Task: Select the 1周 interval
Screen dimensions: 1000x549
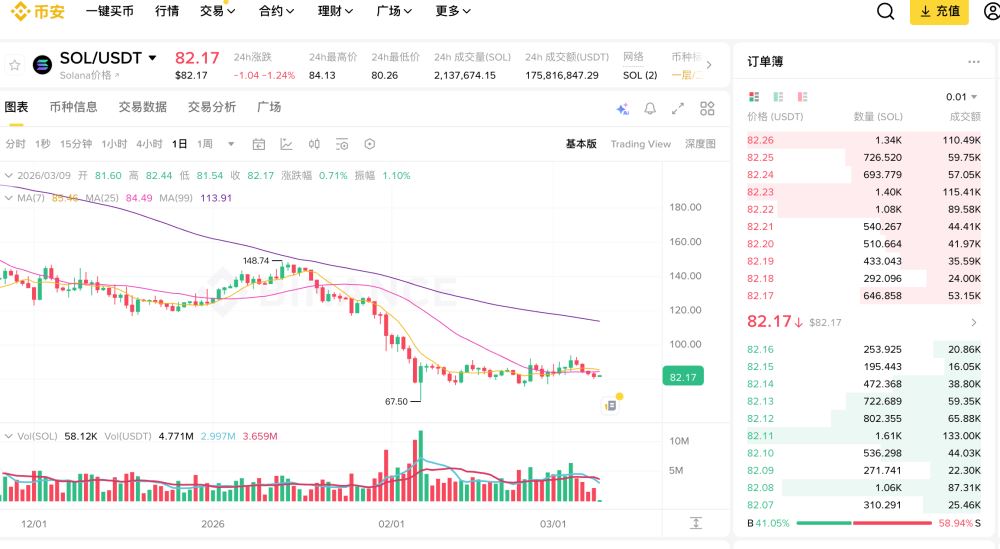Action: click(205, 144)
